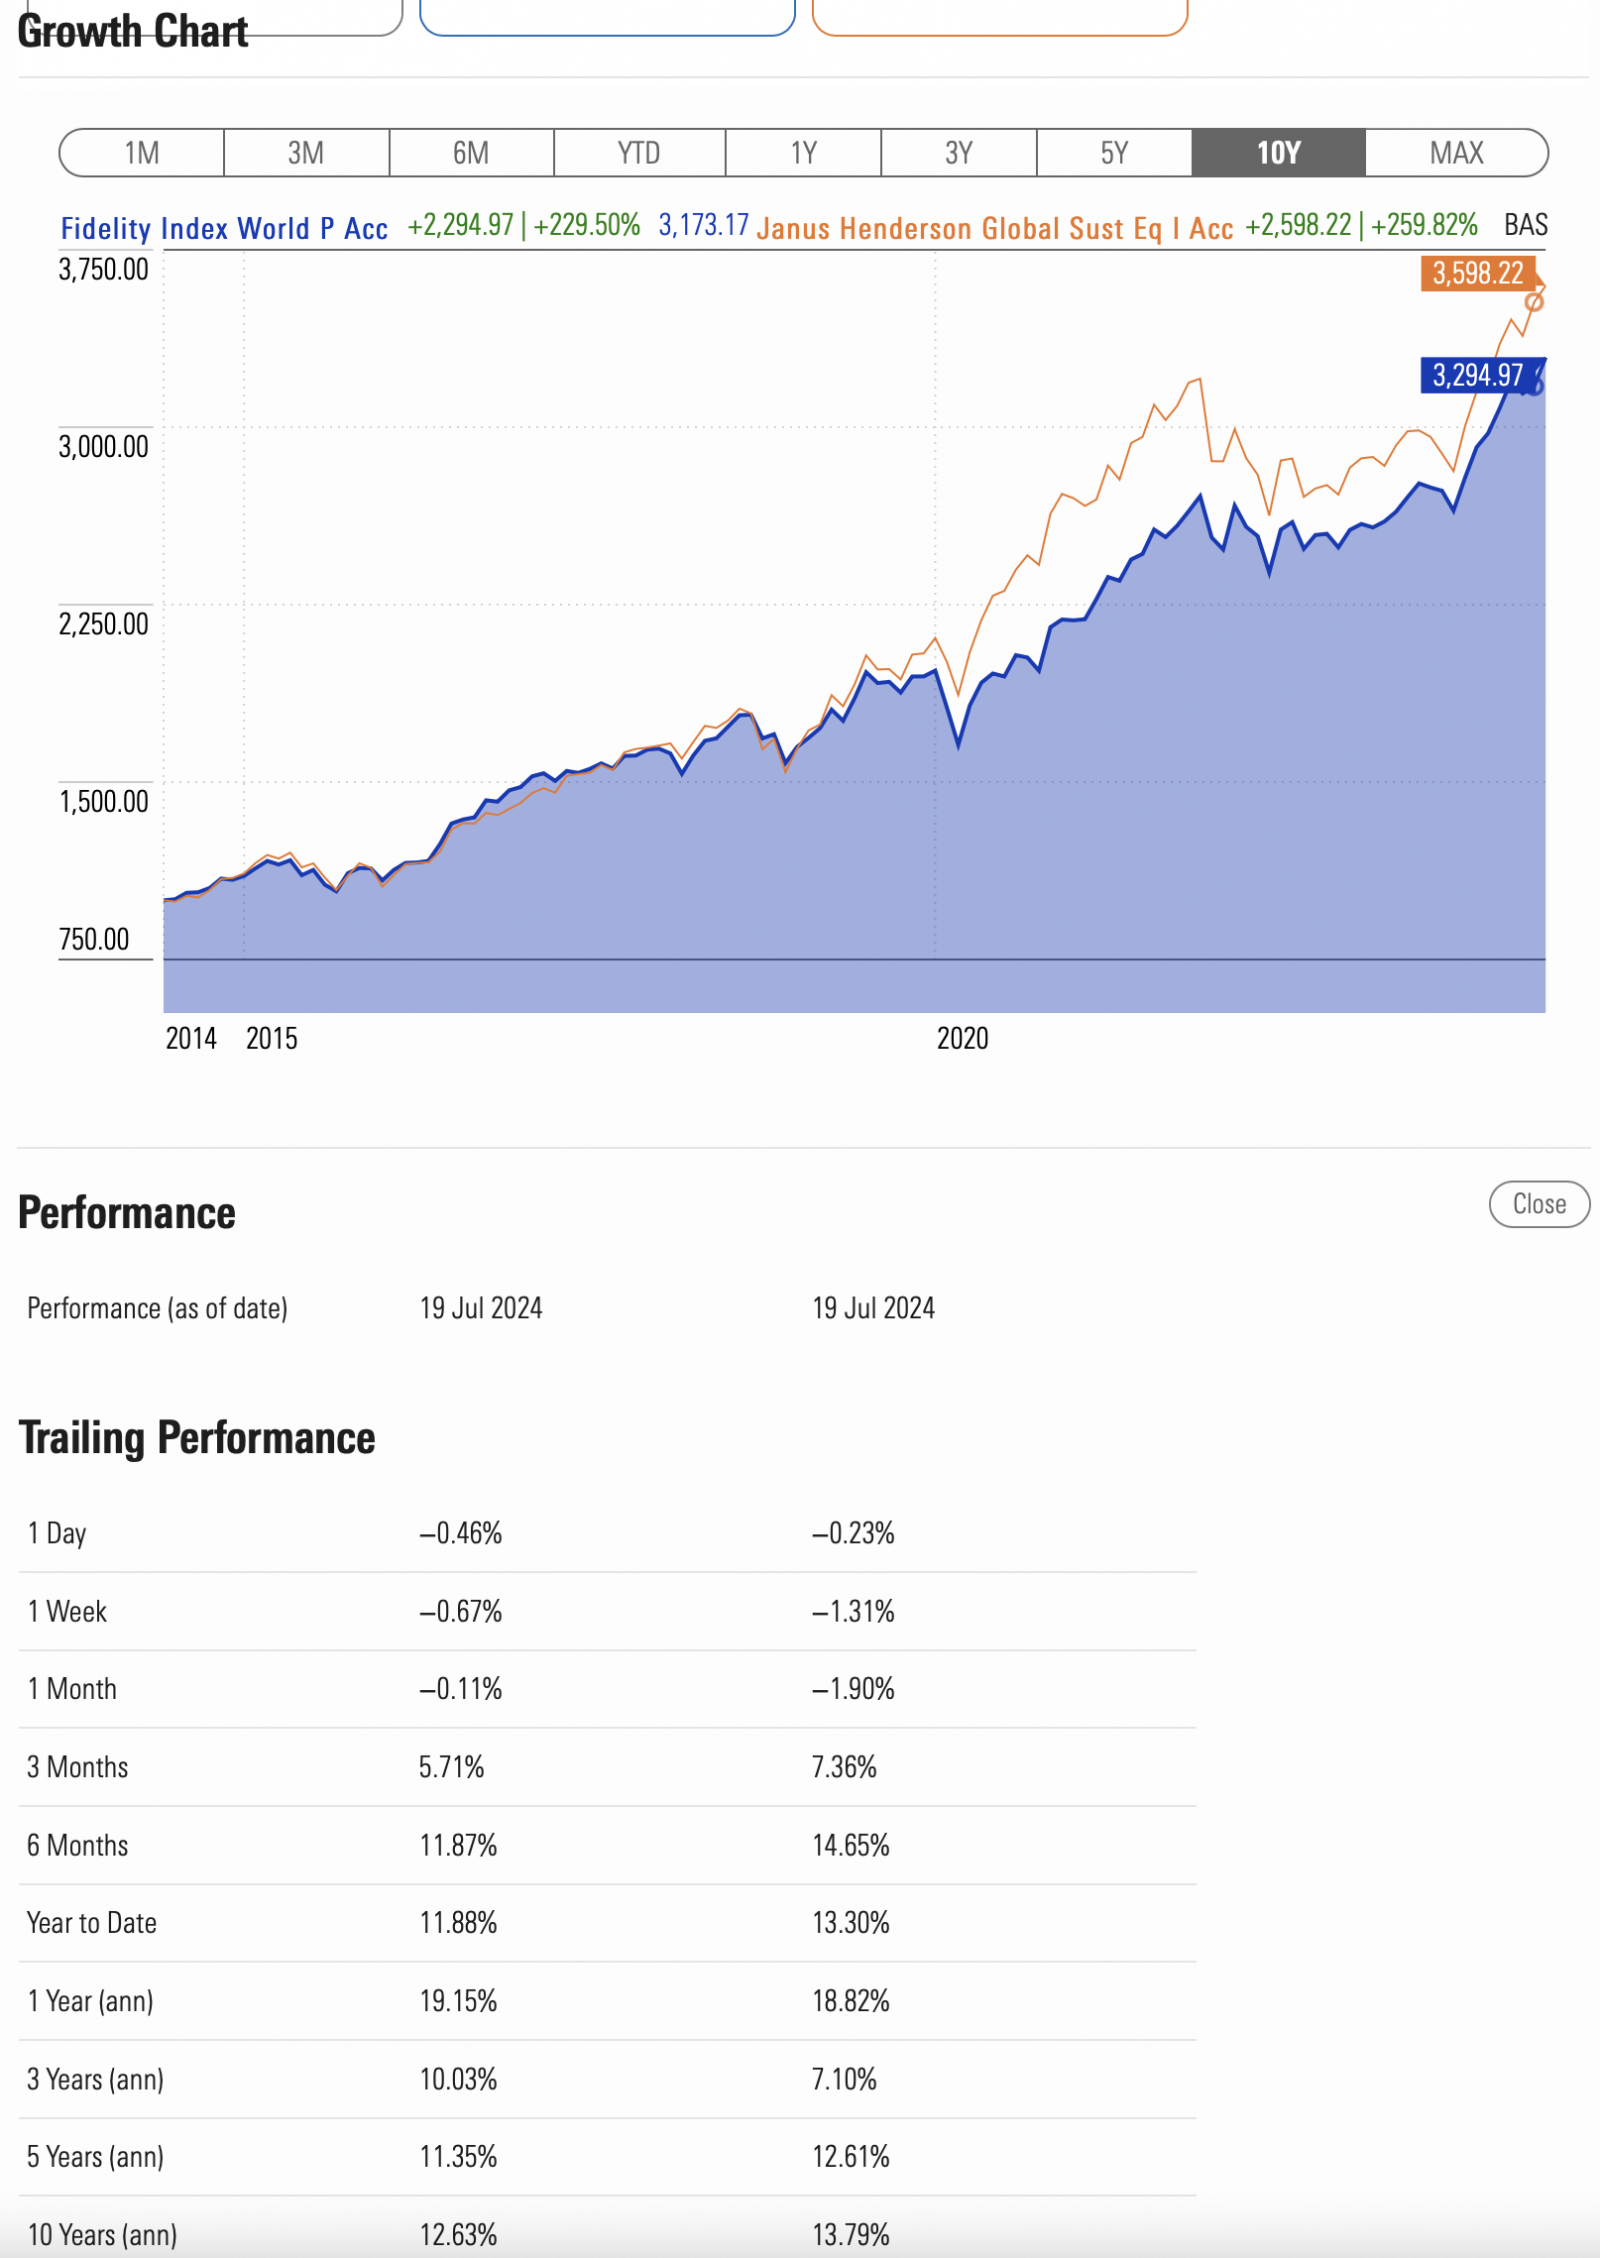Click Janus Henderson Global Sust Eq legend
1600x2258 pixels.
[x=994, y=229]
